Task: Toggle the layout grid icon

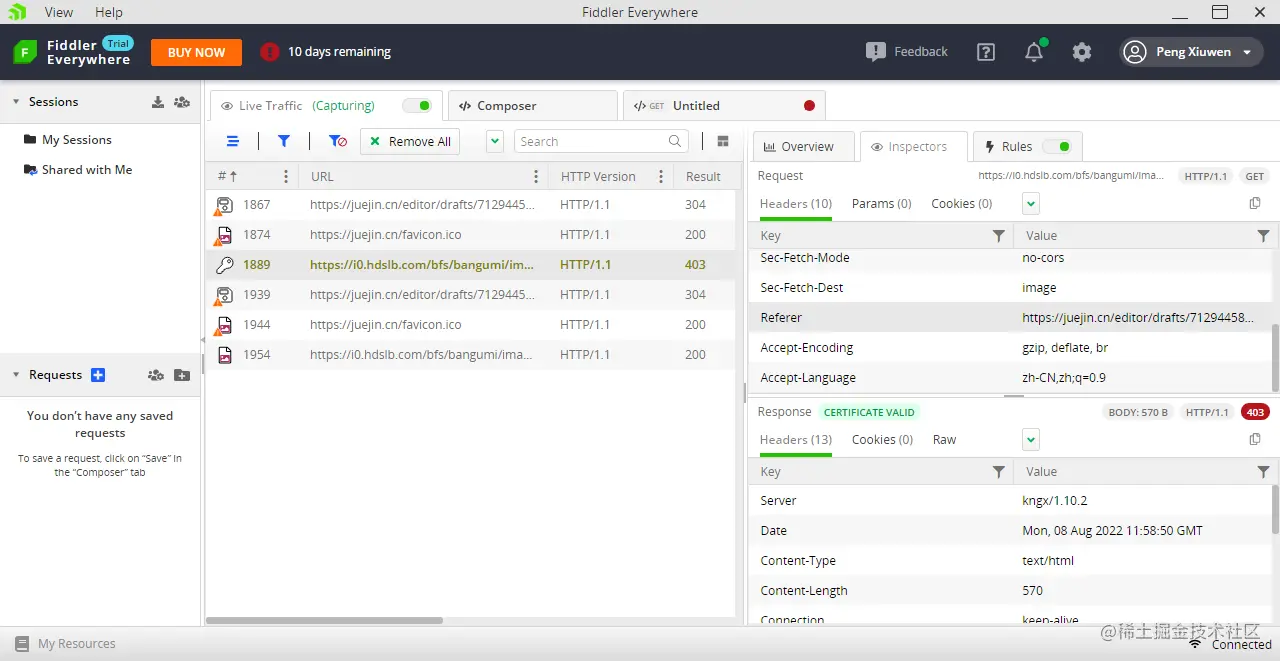Action: [723, 141]
